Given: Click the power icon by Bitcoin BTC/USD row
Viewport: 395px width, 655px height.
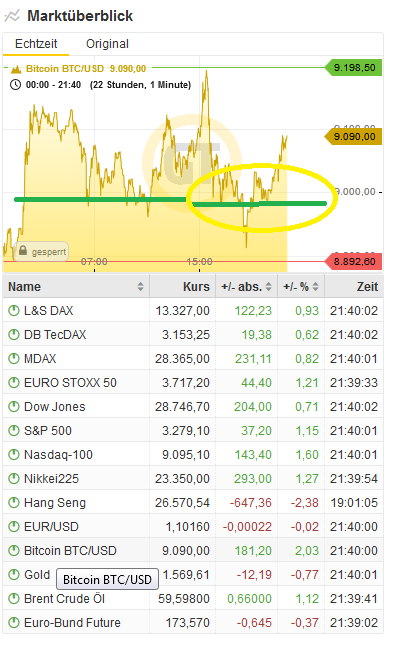Looking at the screenshot, I should pyautogui.click(x=14, y=551).
